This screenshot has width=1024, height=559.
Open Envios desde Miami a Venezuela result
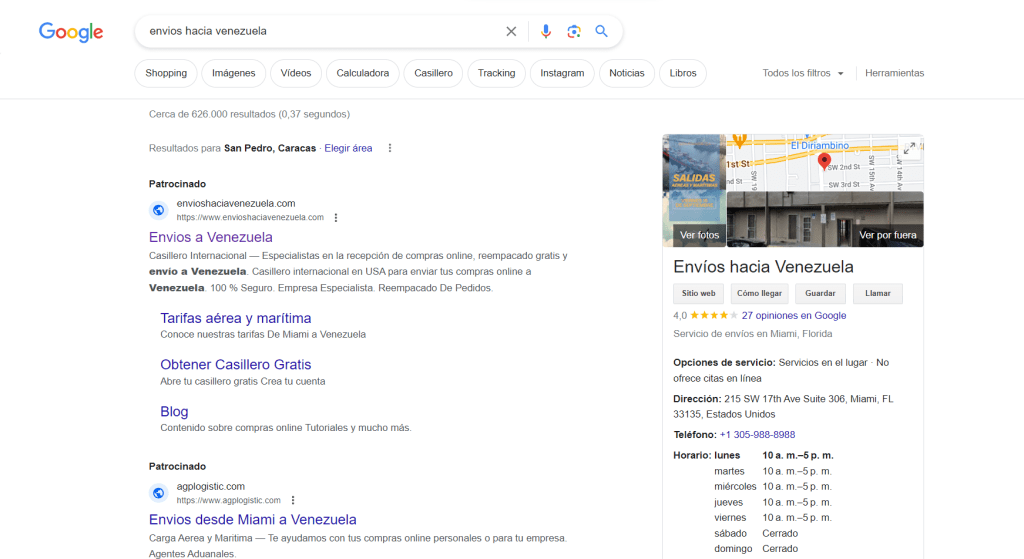click(x=253, y=519)
